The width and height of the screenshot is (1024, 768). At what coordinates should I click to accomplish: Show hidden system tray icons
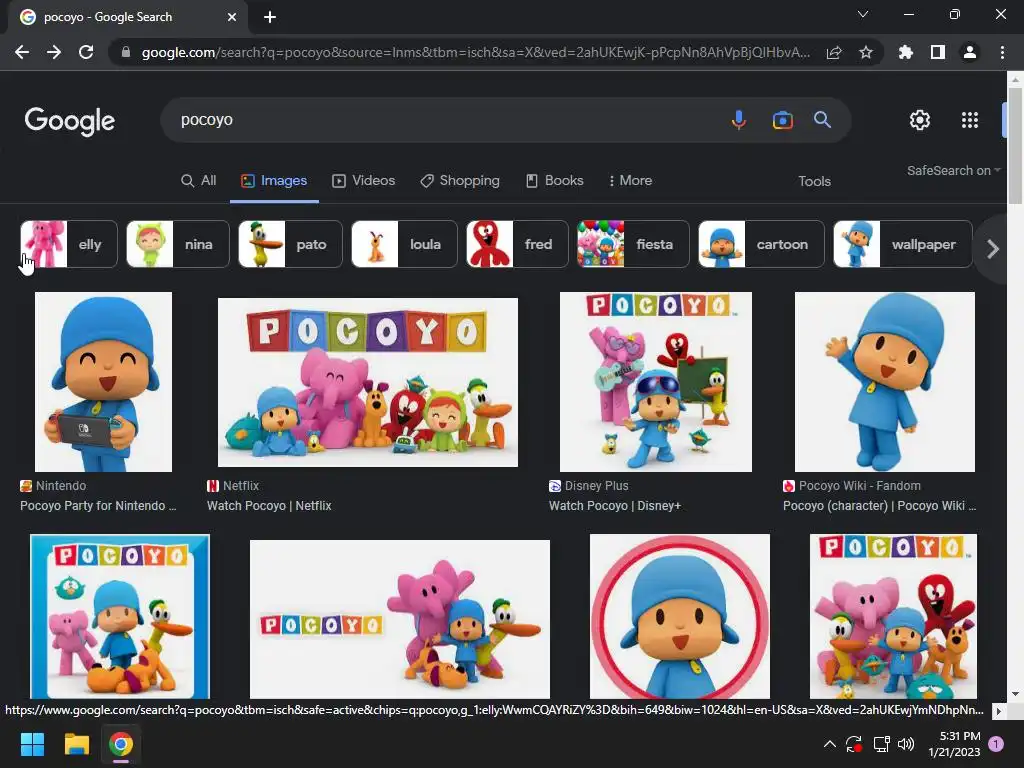[x=829, y=744]
